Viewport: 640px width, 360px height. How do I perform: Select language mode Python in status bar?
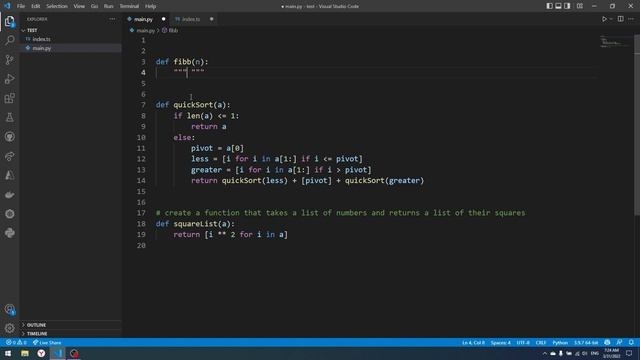click(560, 342)
